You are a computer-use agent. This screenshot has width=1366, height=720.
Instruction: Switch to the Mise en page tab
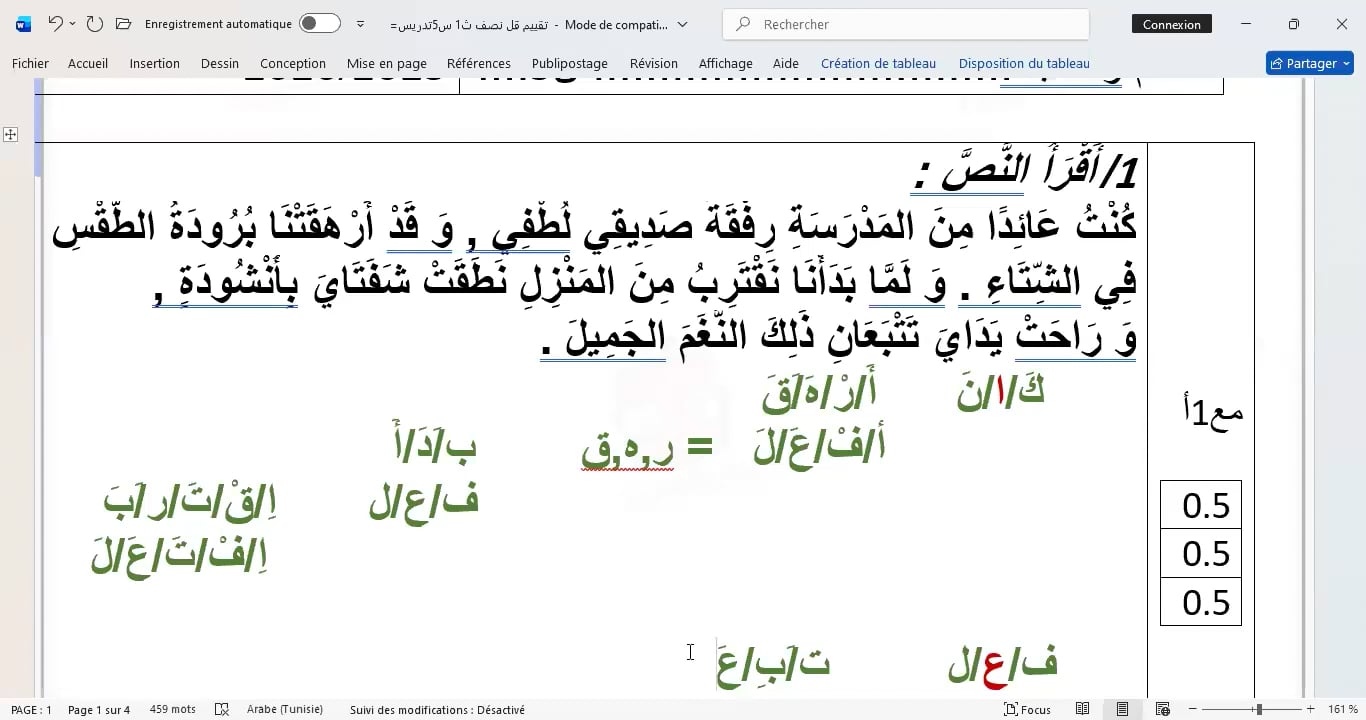coord(387,63)
